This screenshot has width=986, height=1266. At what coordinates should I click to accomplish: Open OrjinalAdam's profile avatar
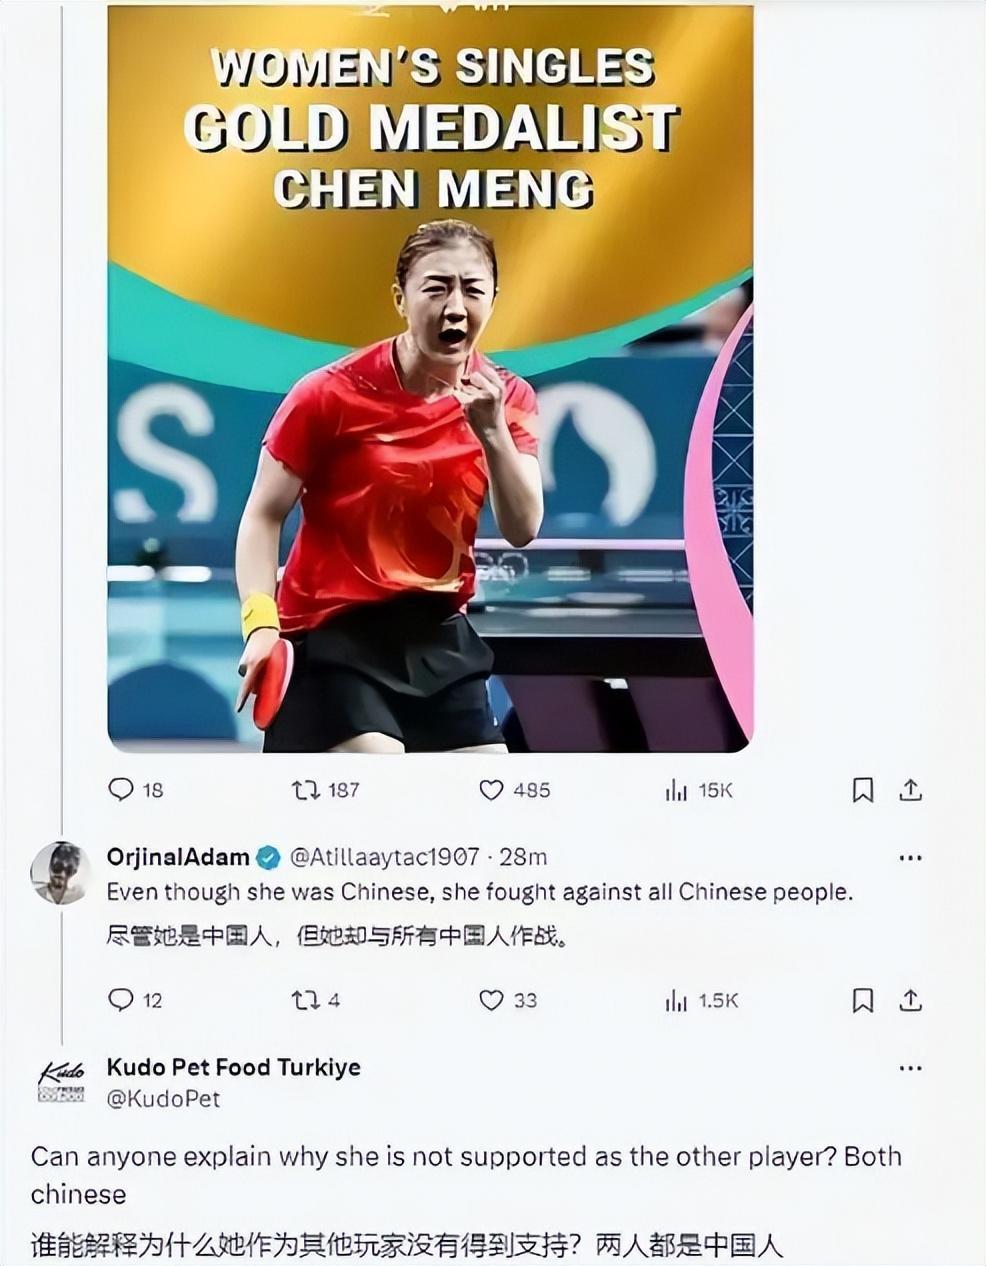point(60,872)
